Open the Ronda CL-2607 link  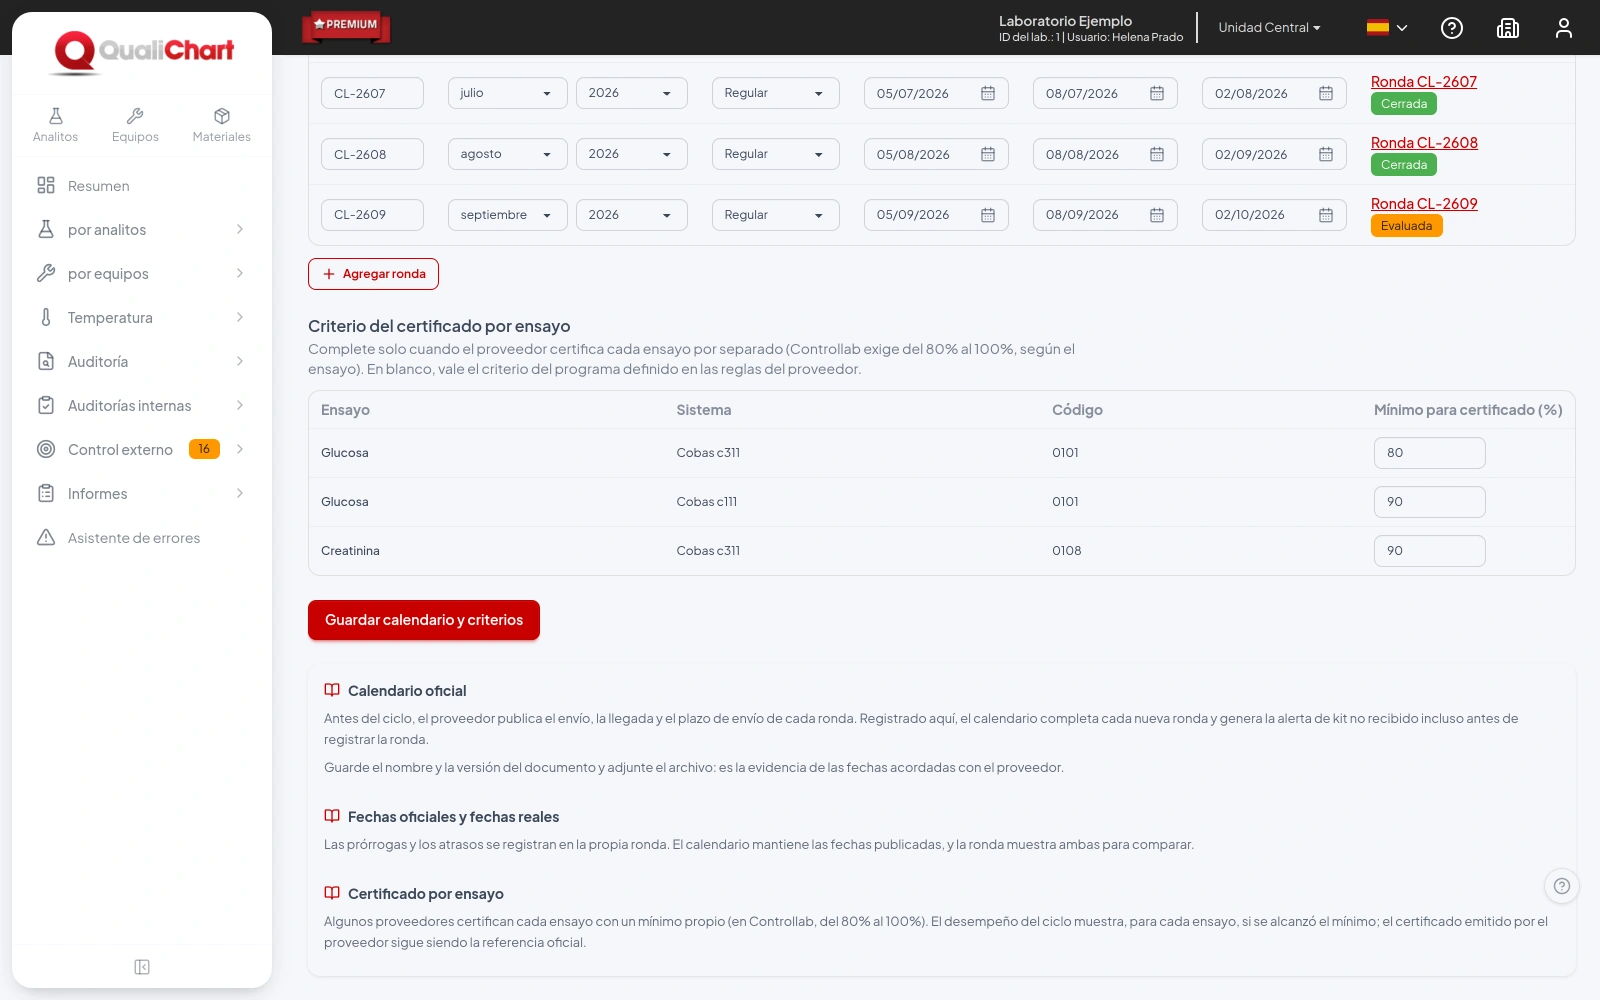tap(1424, 82)
